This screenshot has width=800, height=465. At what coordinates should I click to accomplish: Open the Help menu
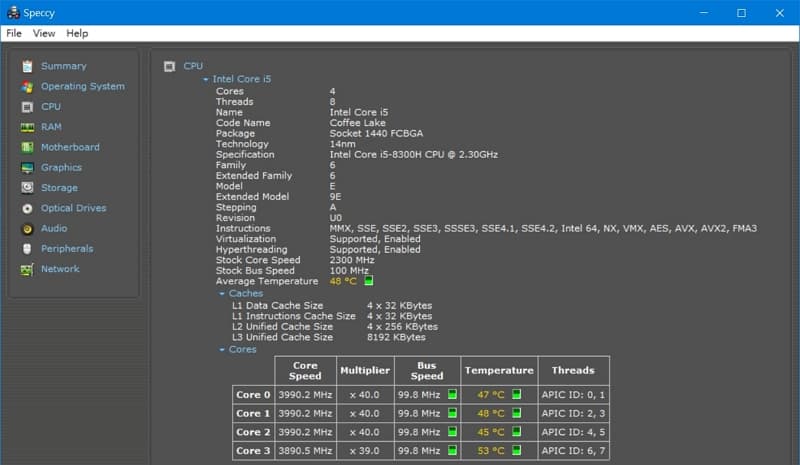pyautogui.click(x=77, y=33)
